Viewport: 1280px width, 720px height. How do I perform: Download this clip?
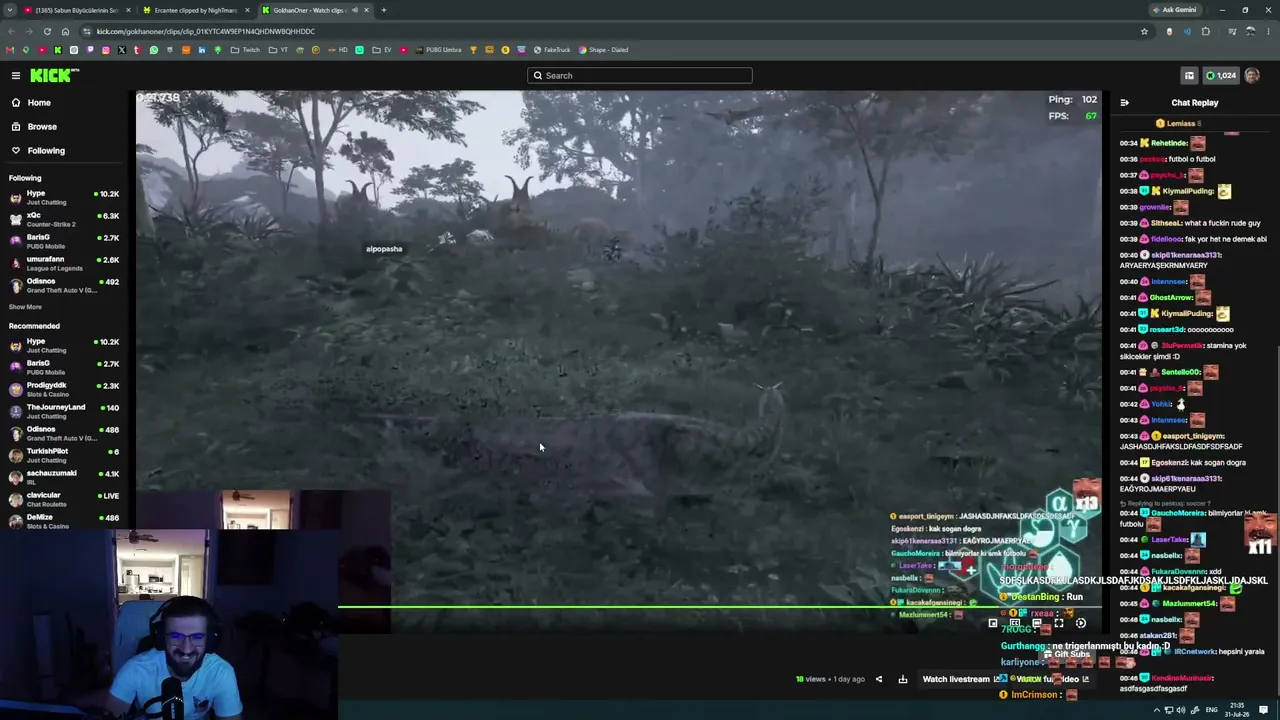(903, 679)
